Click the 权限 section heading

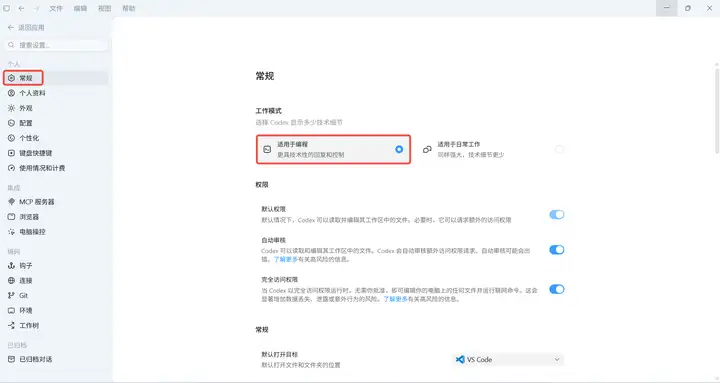(262, 185)
